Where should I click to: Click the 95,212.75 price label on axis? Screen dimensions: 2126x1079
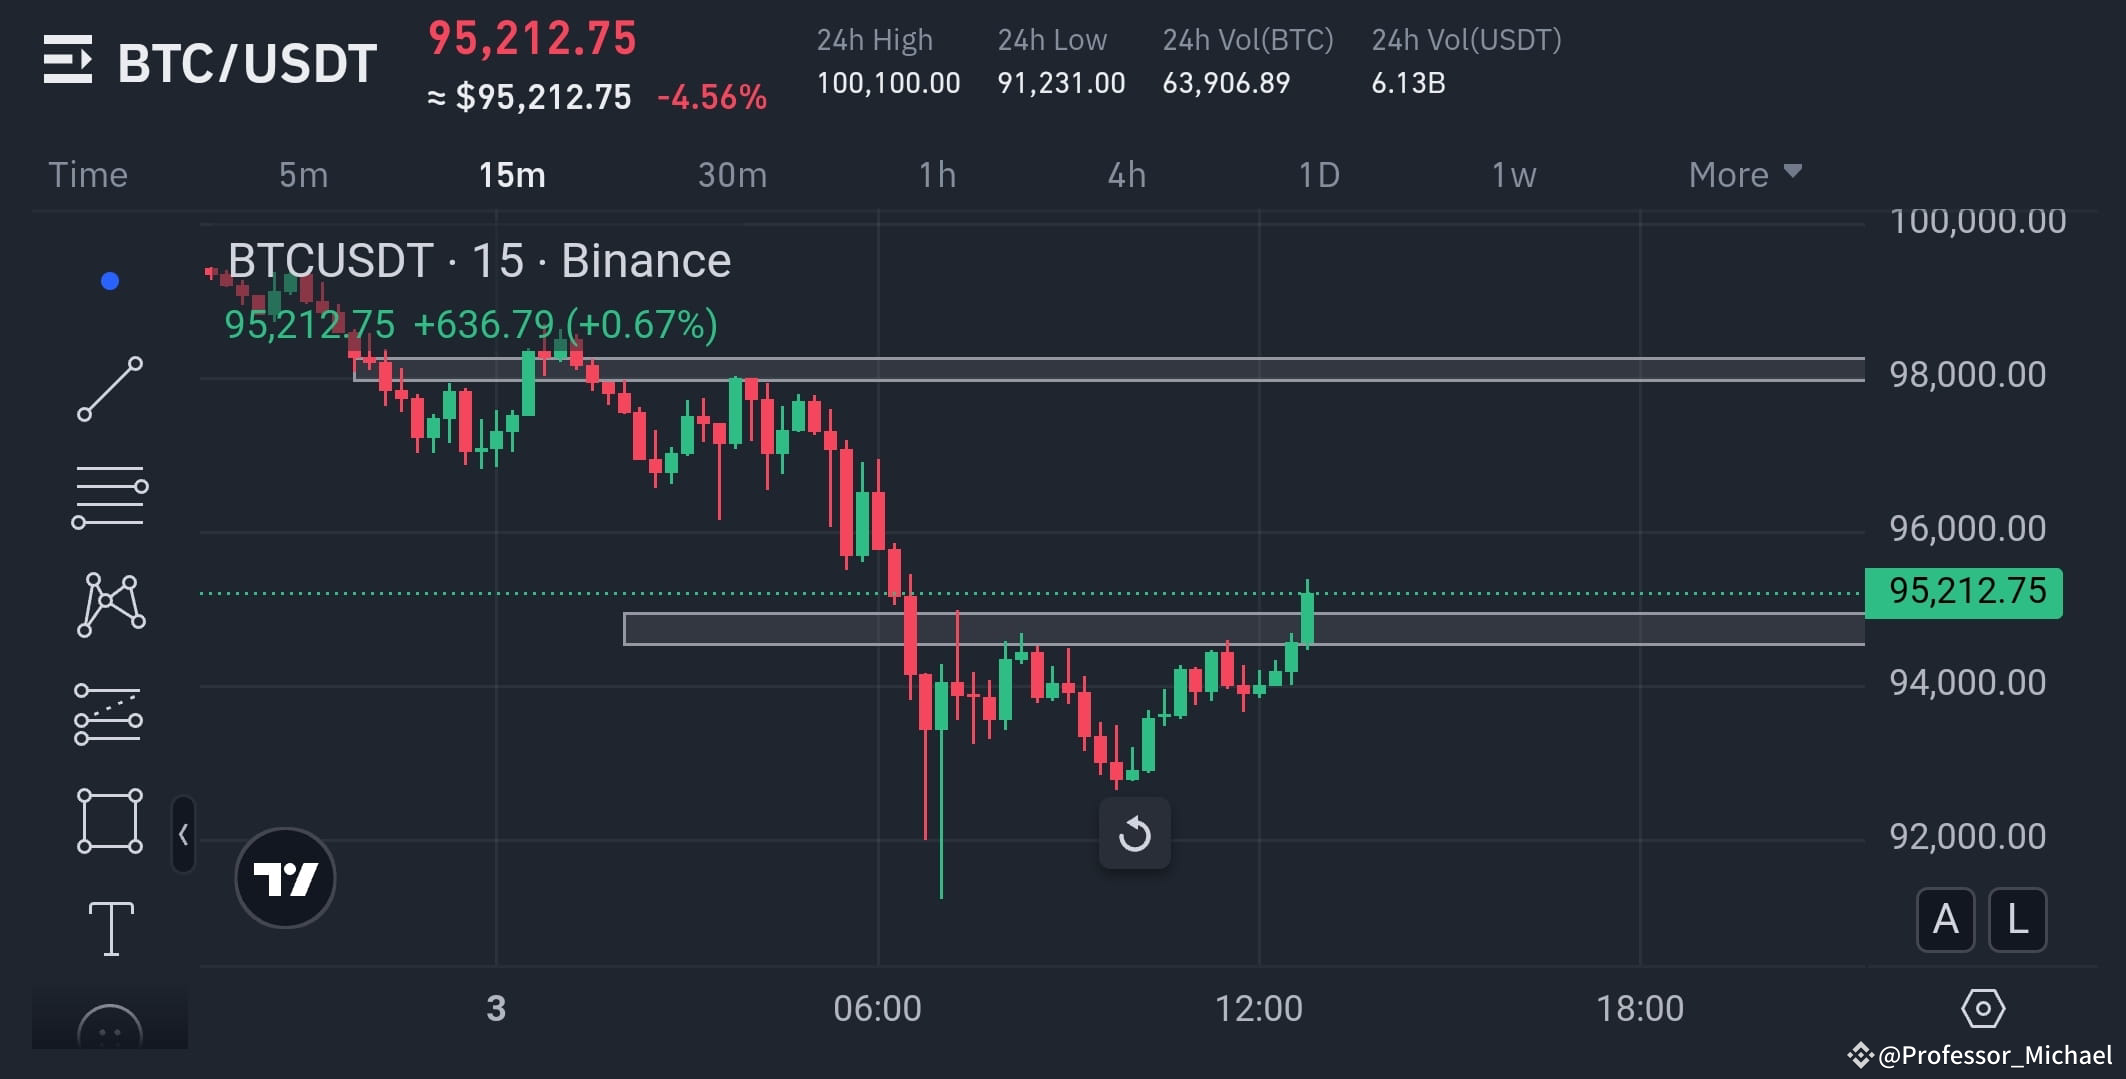1963,591
